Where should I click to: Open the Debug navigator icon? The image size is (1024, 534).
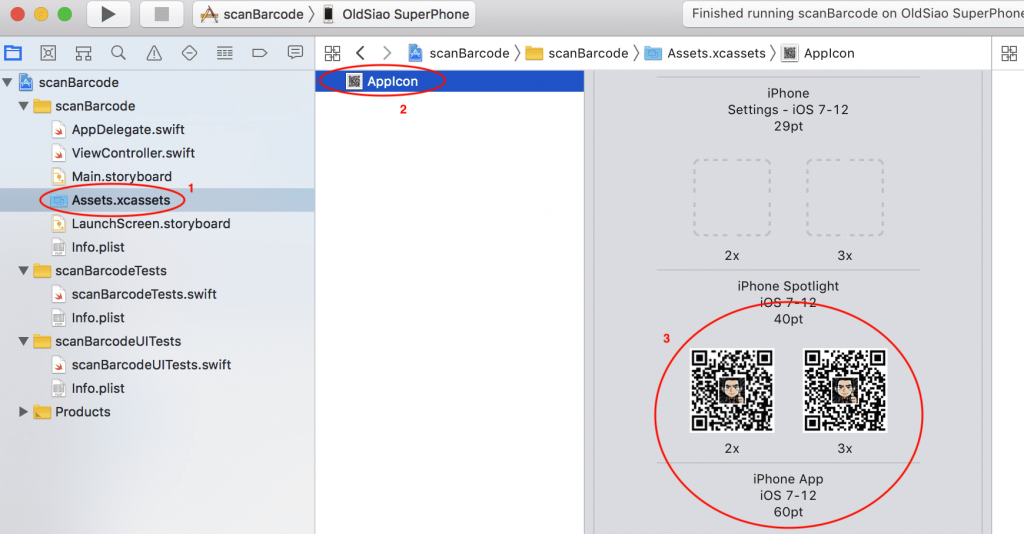[x=225, y=53]
